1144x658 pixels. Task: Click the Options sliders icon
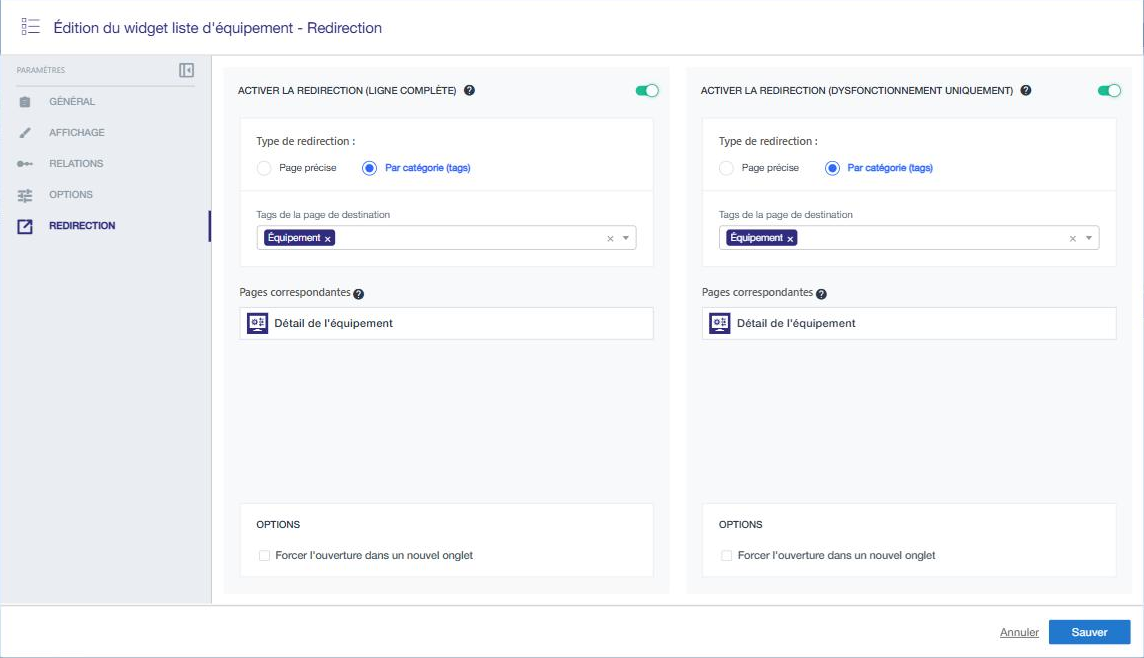(25, 196)
